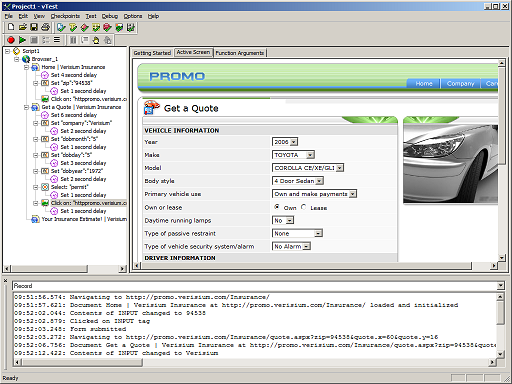Click the grayed-out icon ending the debug toolbar

tap(108, 40)
